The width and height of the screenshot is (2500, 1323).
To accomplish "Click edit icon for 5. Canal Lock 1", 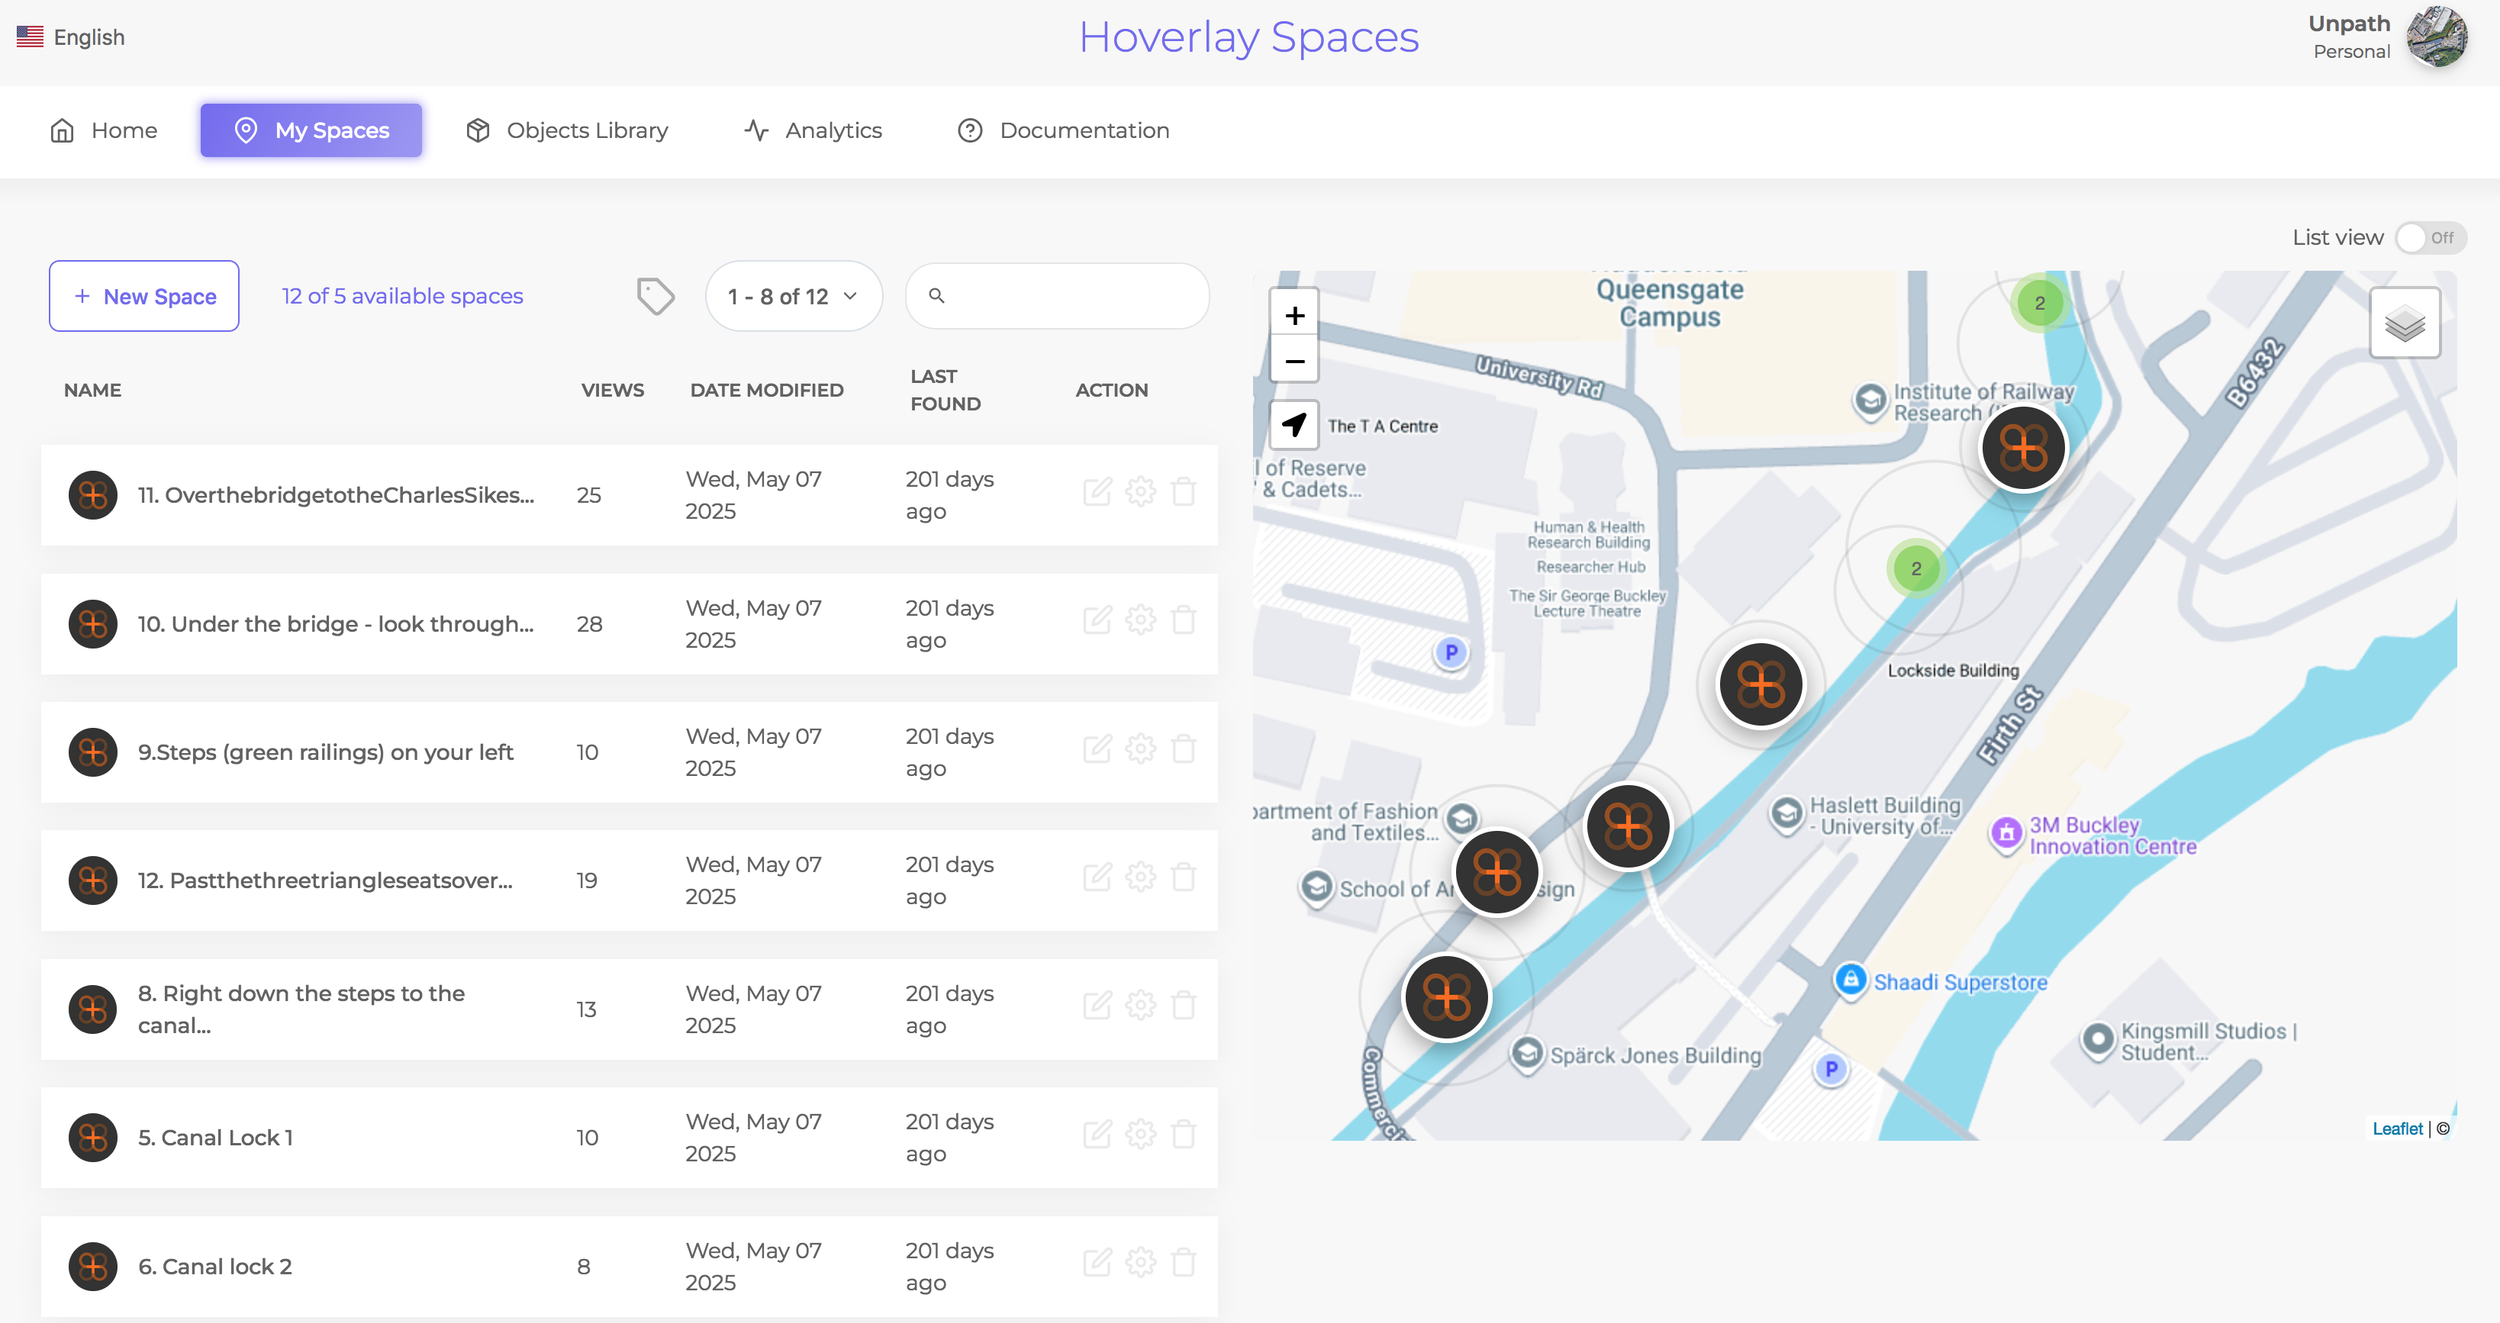I will pos(1097,1134).
